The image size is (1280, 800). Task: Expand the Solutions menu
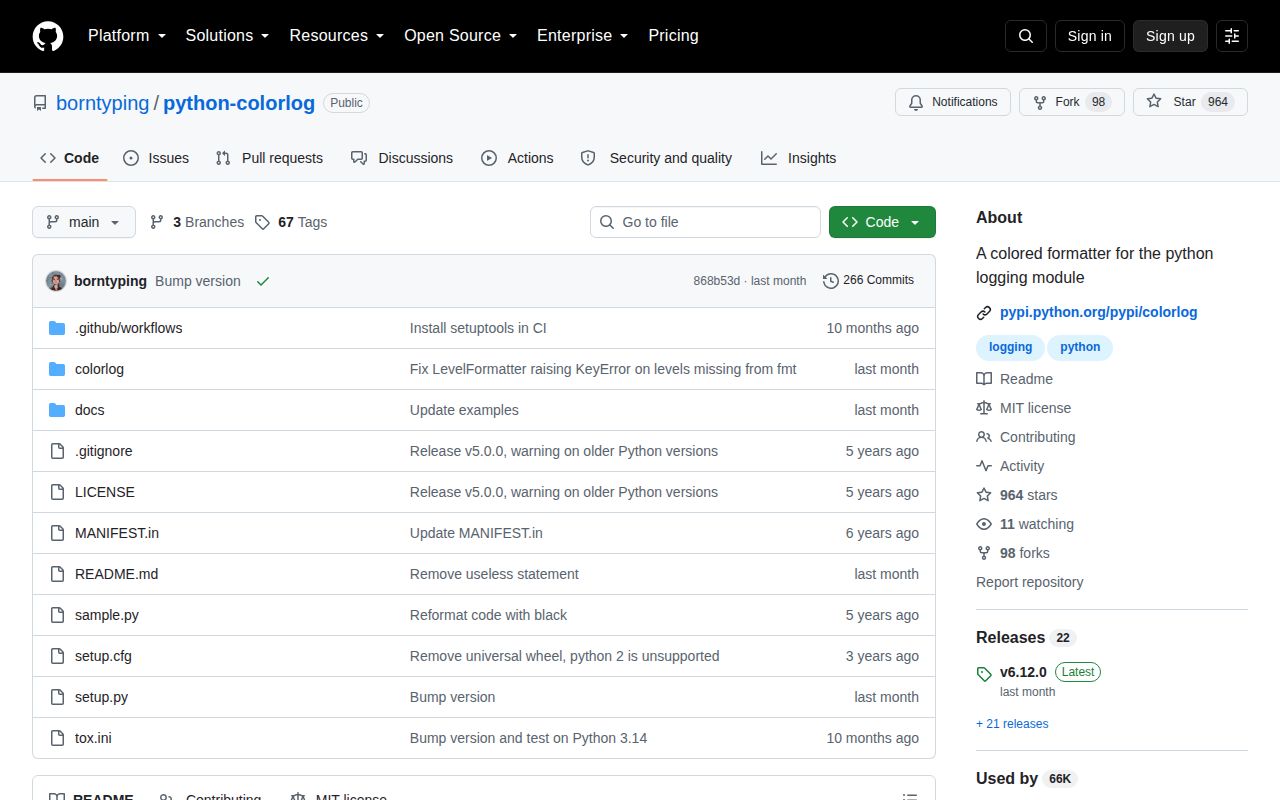coord(227,36)
